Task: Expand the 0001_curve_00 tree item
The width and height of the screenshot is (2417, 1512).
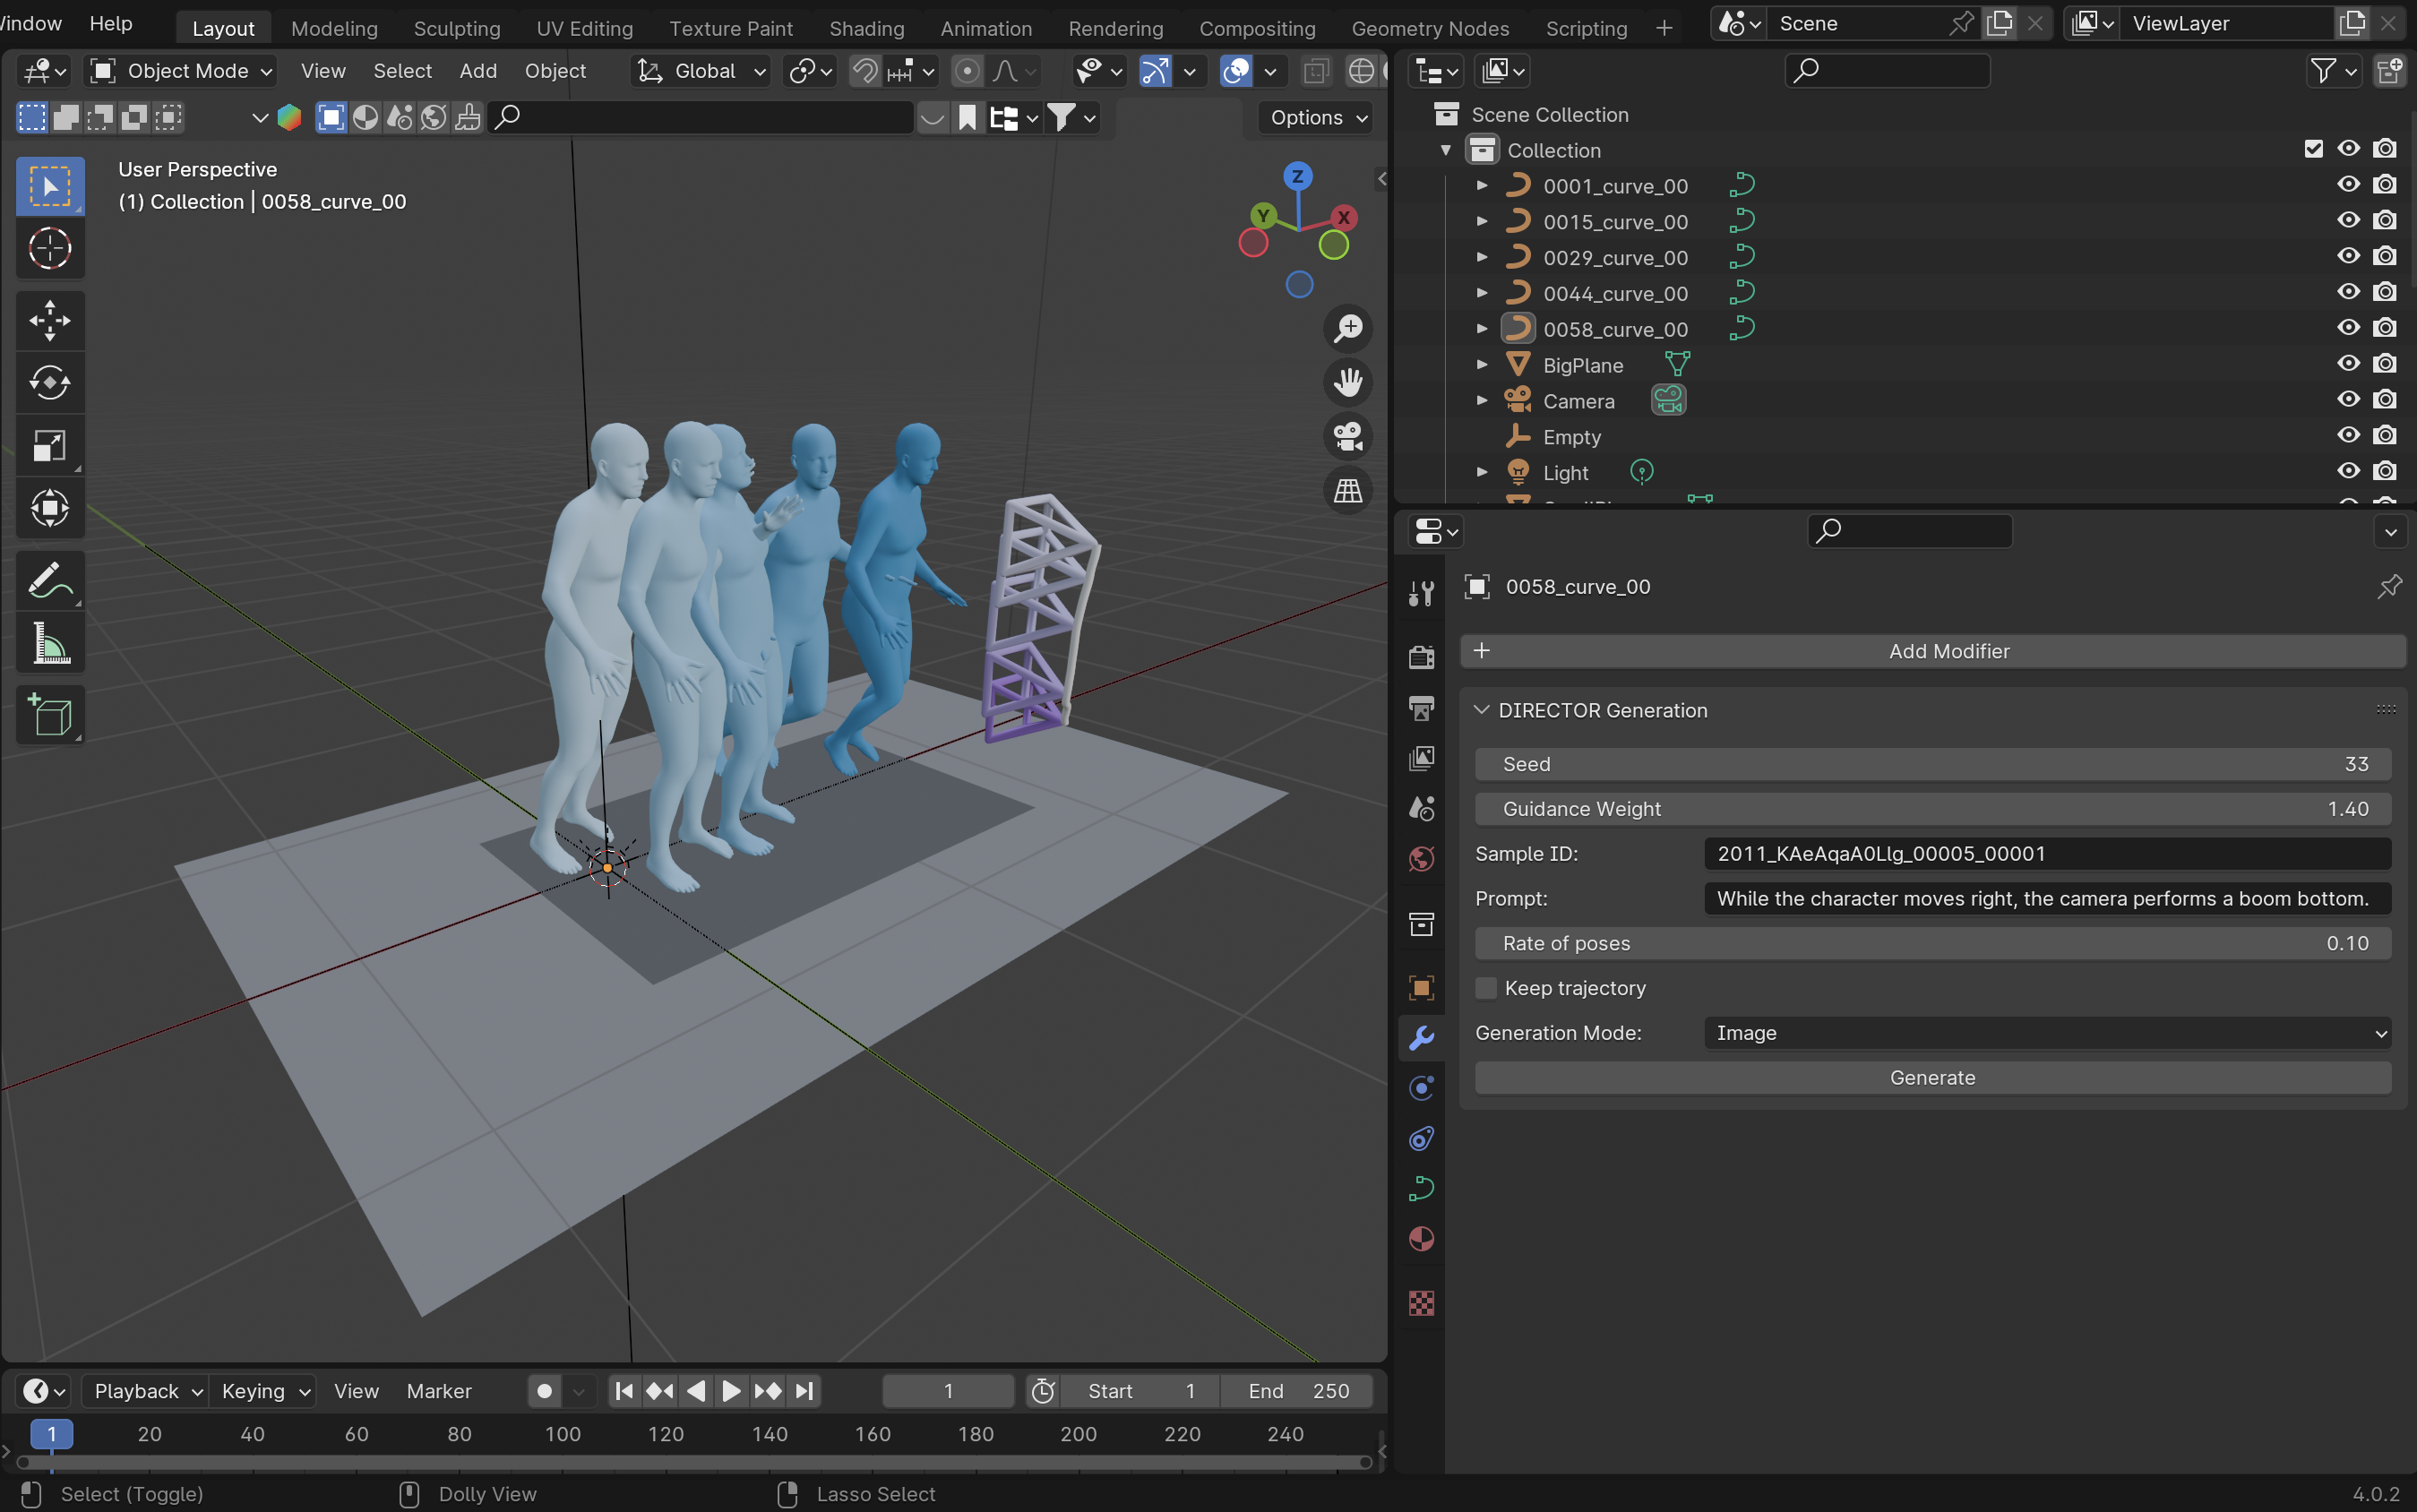Action: pyautogui.click(x=1482, y=186)
